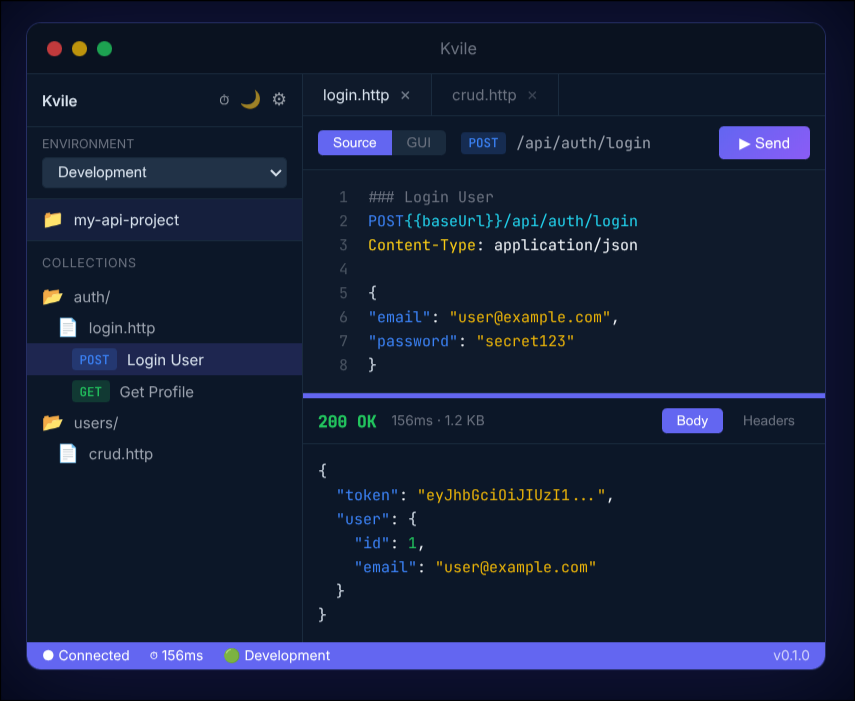
Task: Toggle dark mode with the moon icon
Action: tap(251, 99)
